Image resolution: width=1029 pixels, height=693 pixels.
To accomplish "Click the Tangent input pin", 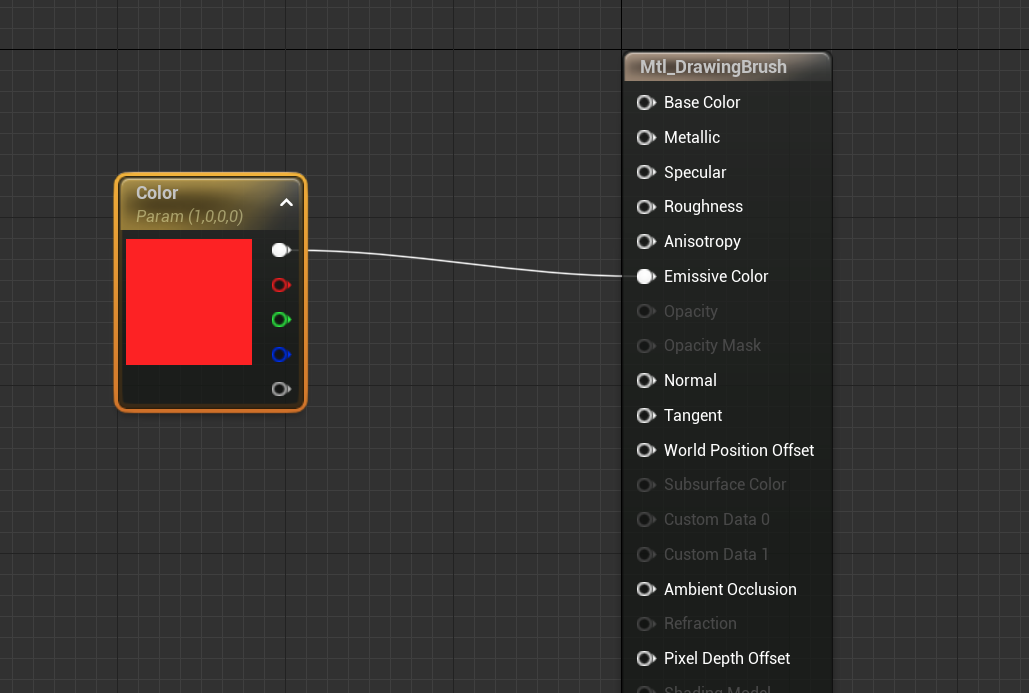I will [646, 415].
